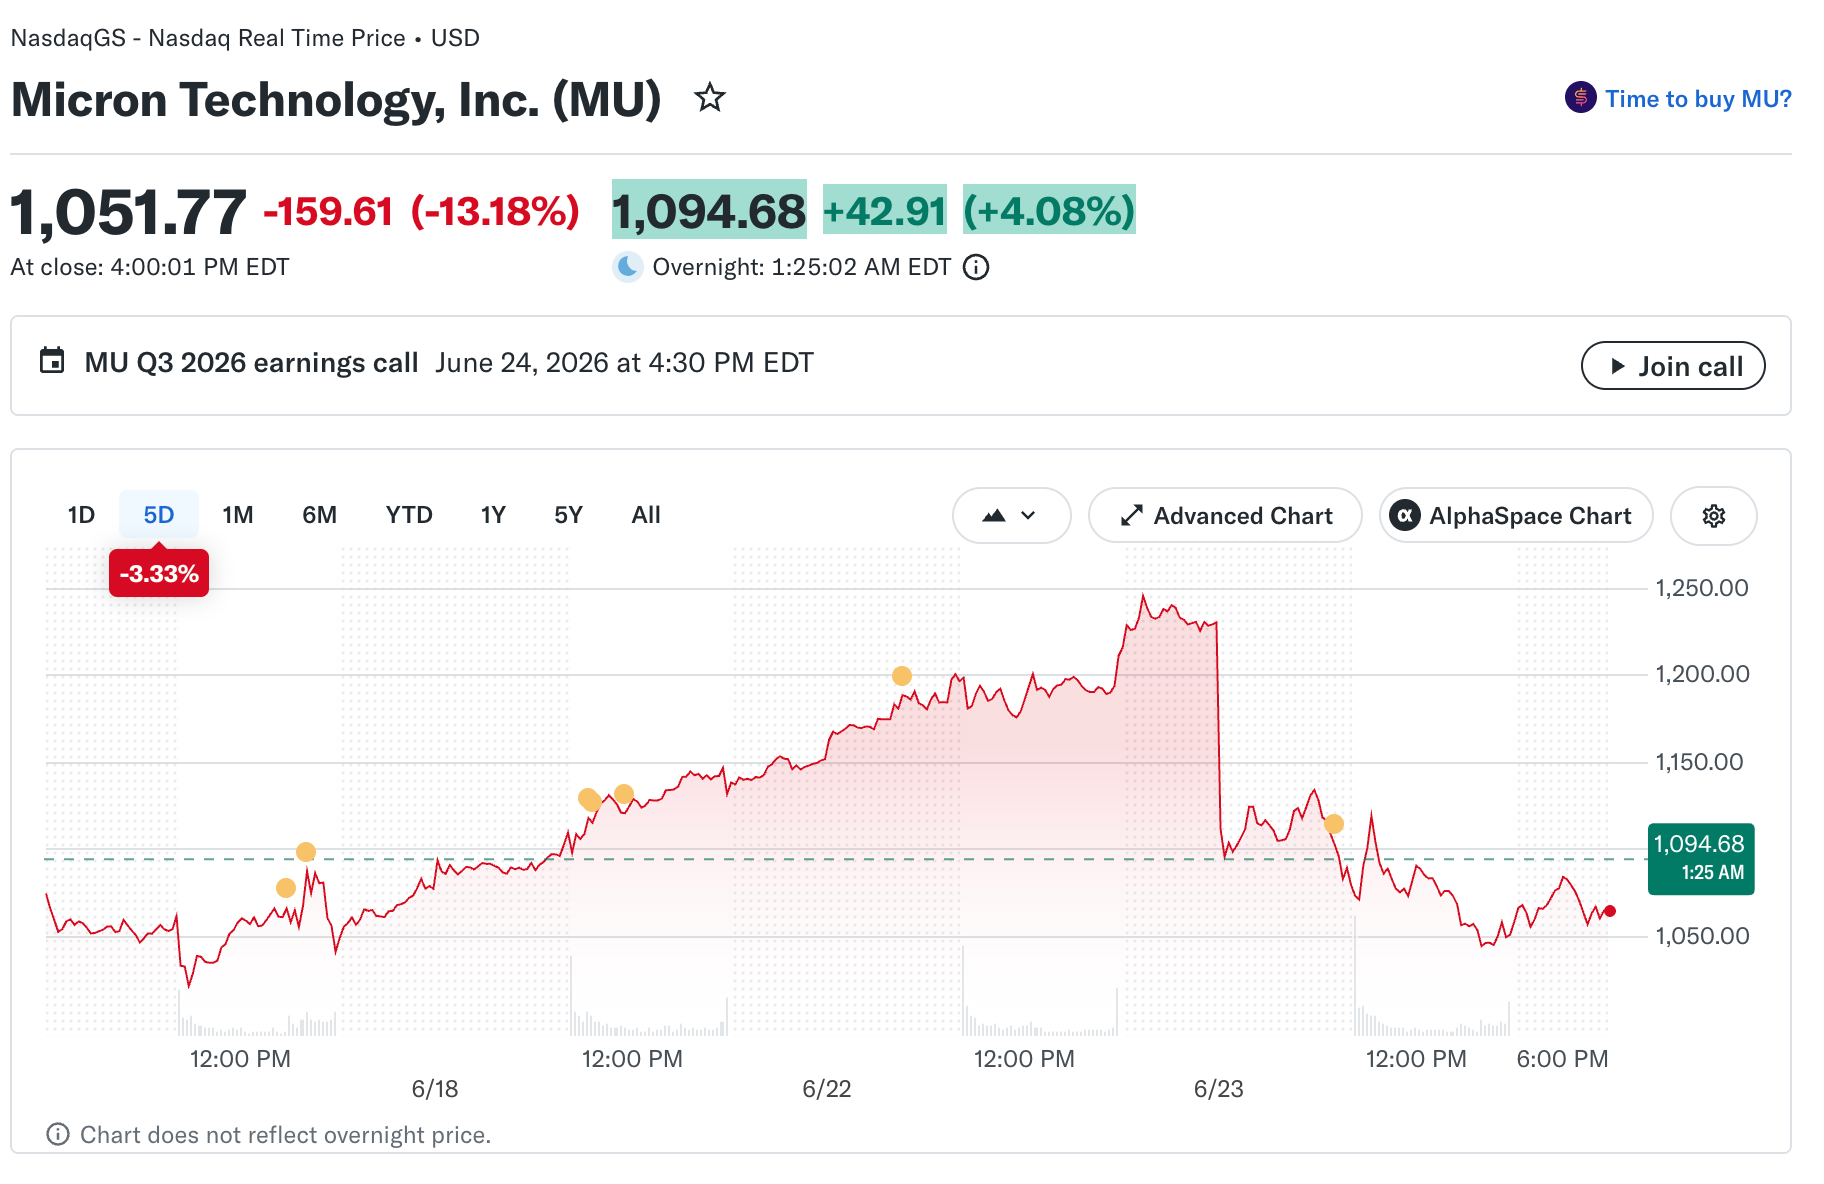The height and width of the screenshot is (1184, 1824).
Task: Open chart settings gear icon
Action: pyautogui.click(x=1714, y=516)
